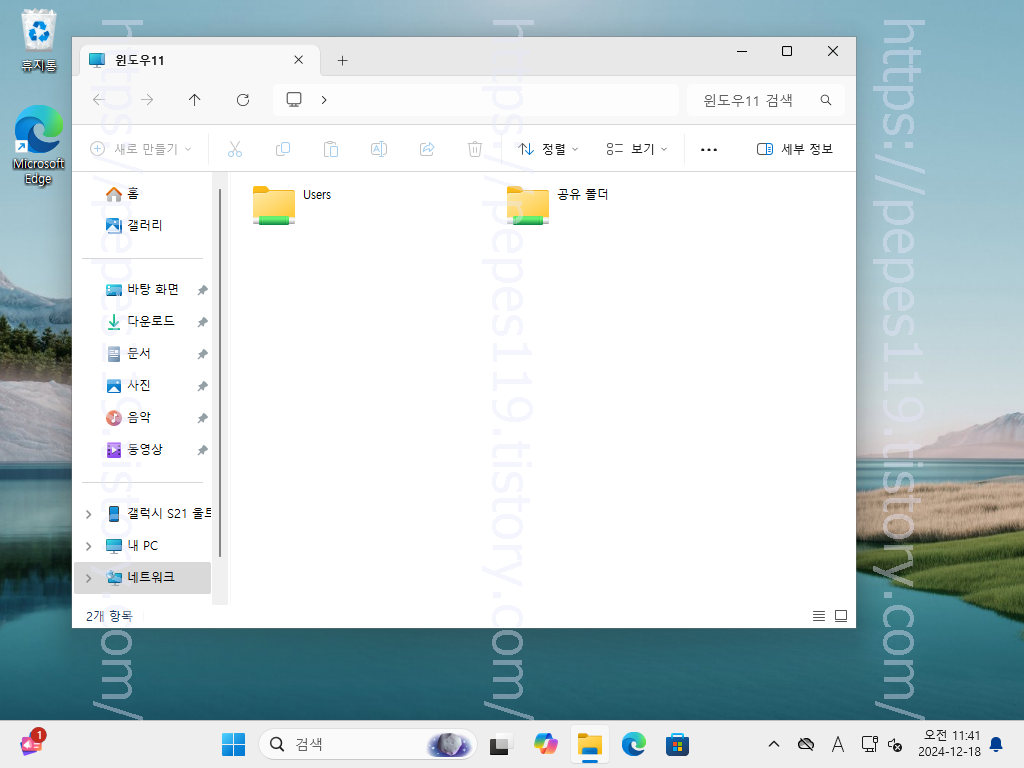The width and height of the screenshot is (1024, 768).
Task: Open the more options ellipsis menu
Action: [x=709, y=150]
